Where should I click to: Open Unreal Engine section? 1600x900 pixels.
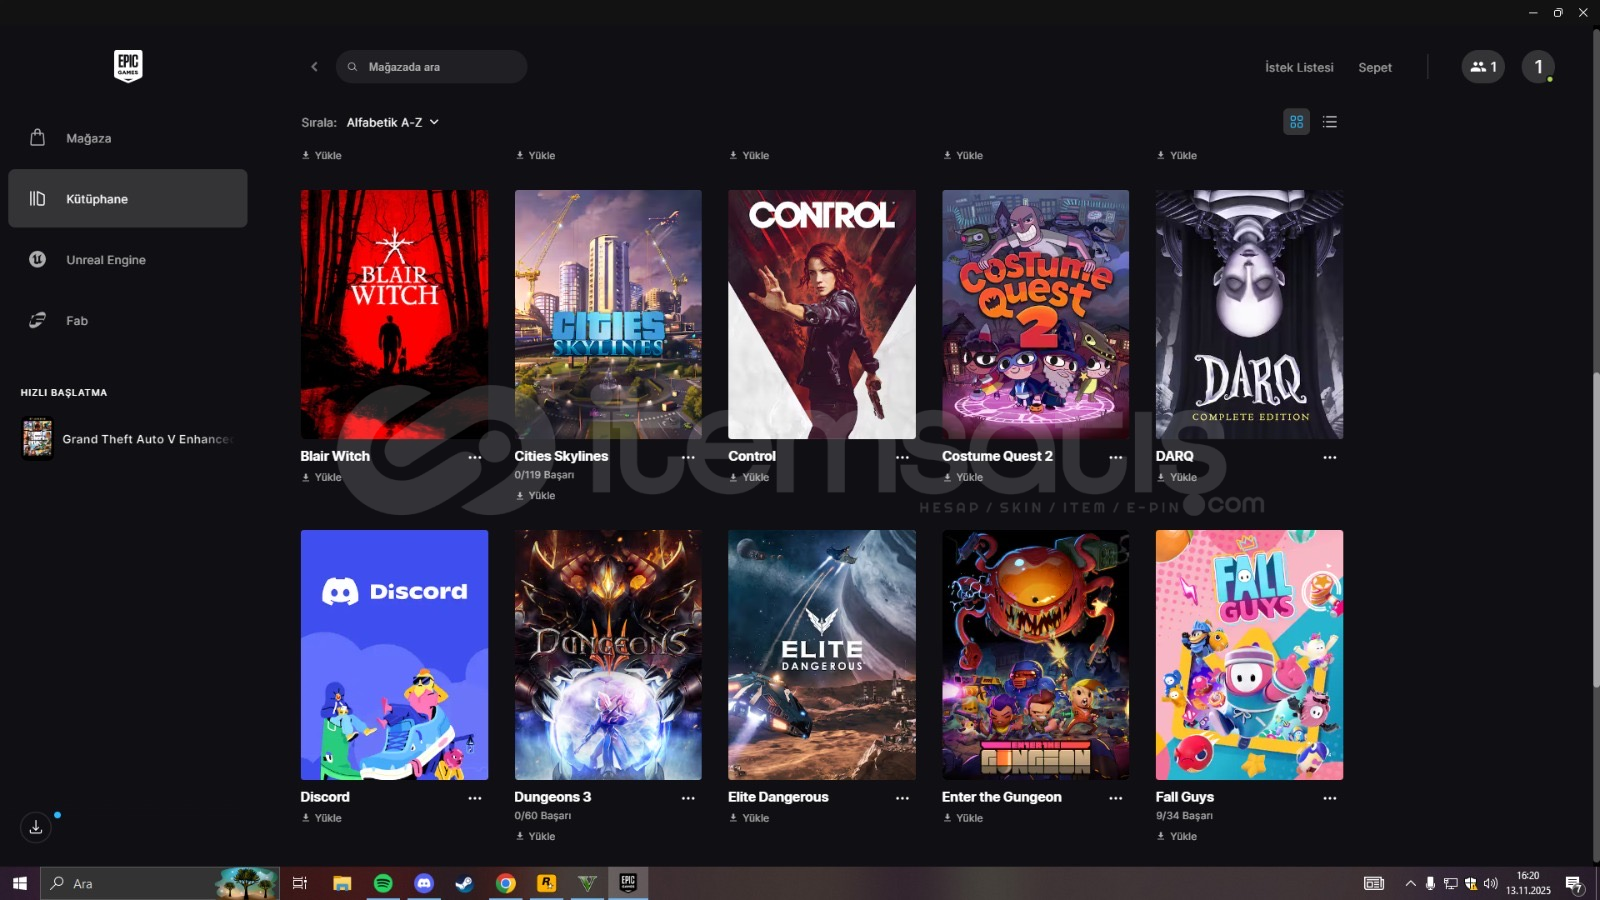coord(128,259)
